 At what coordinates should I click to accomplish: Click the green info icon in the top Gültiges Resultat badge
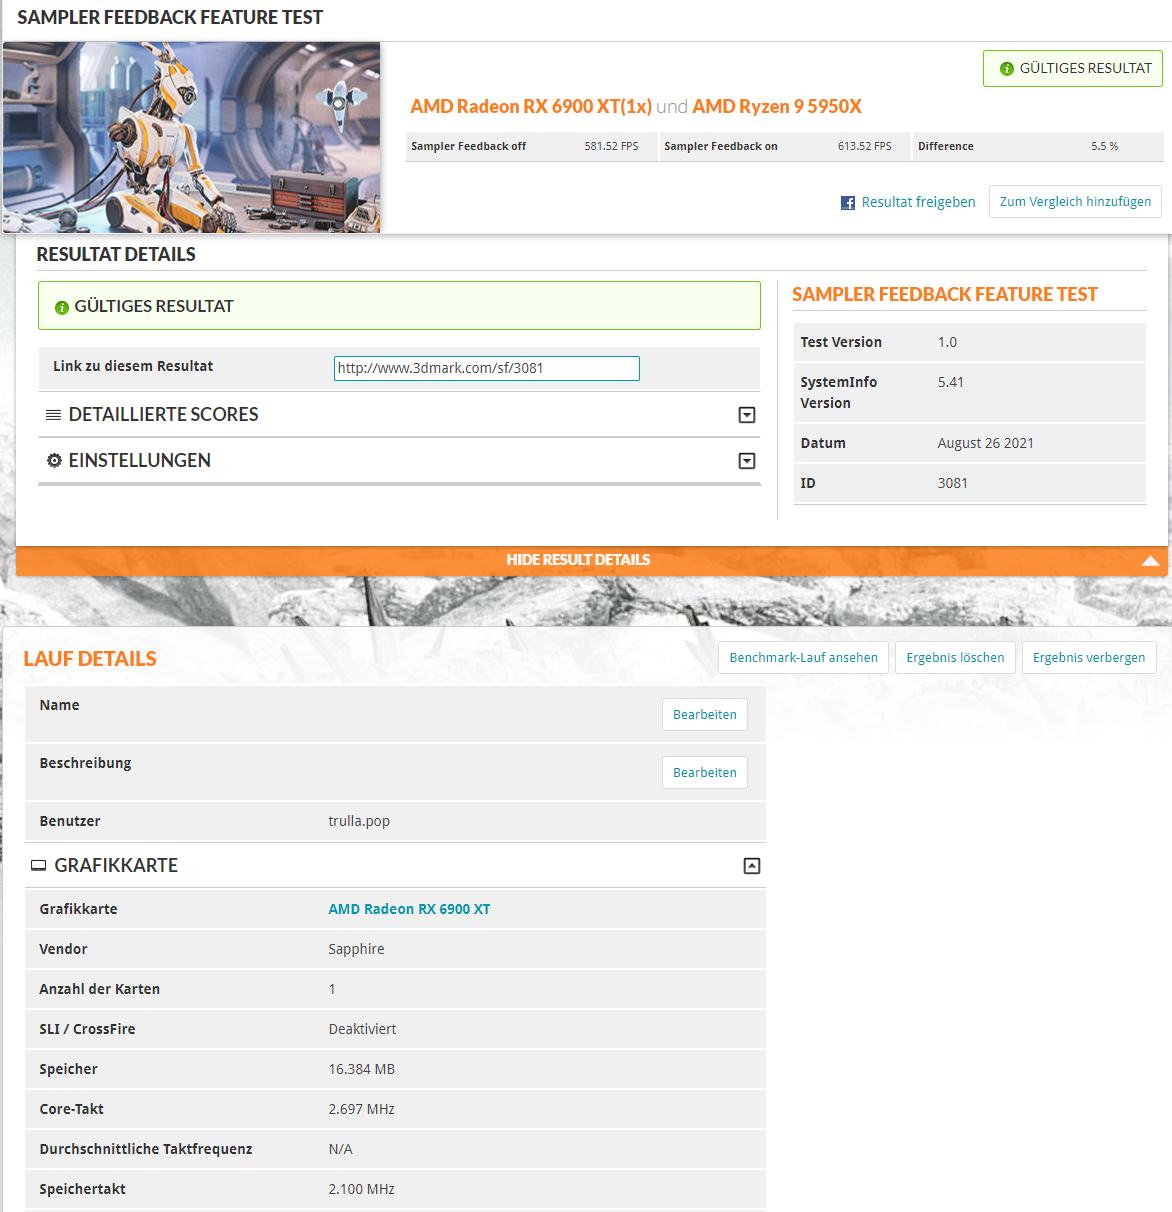1007,69
